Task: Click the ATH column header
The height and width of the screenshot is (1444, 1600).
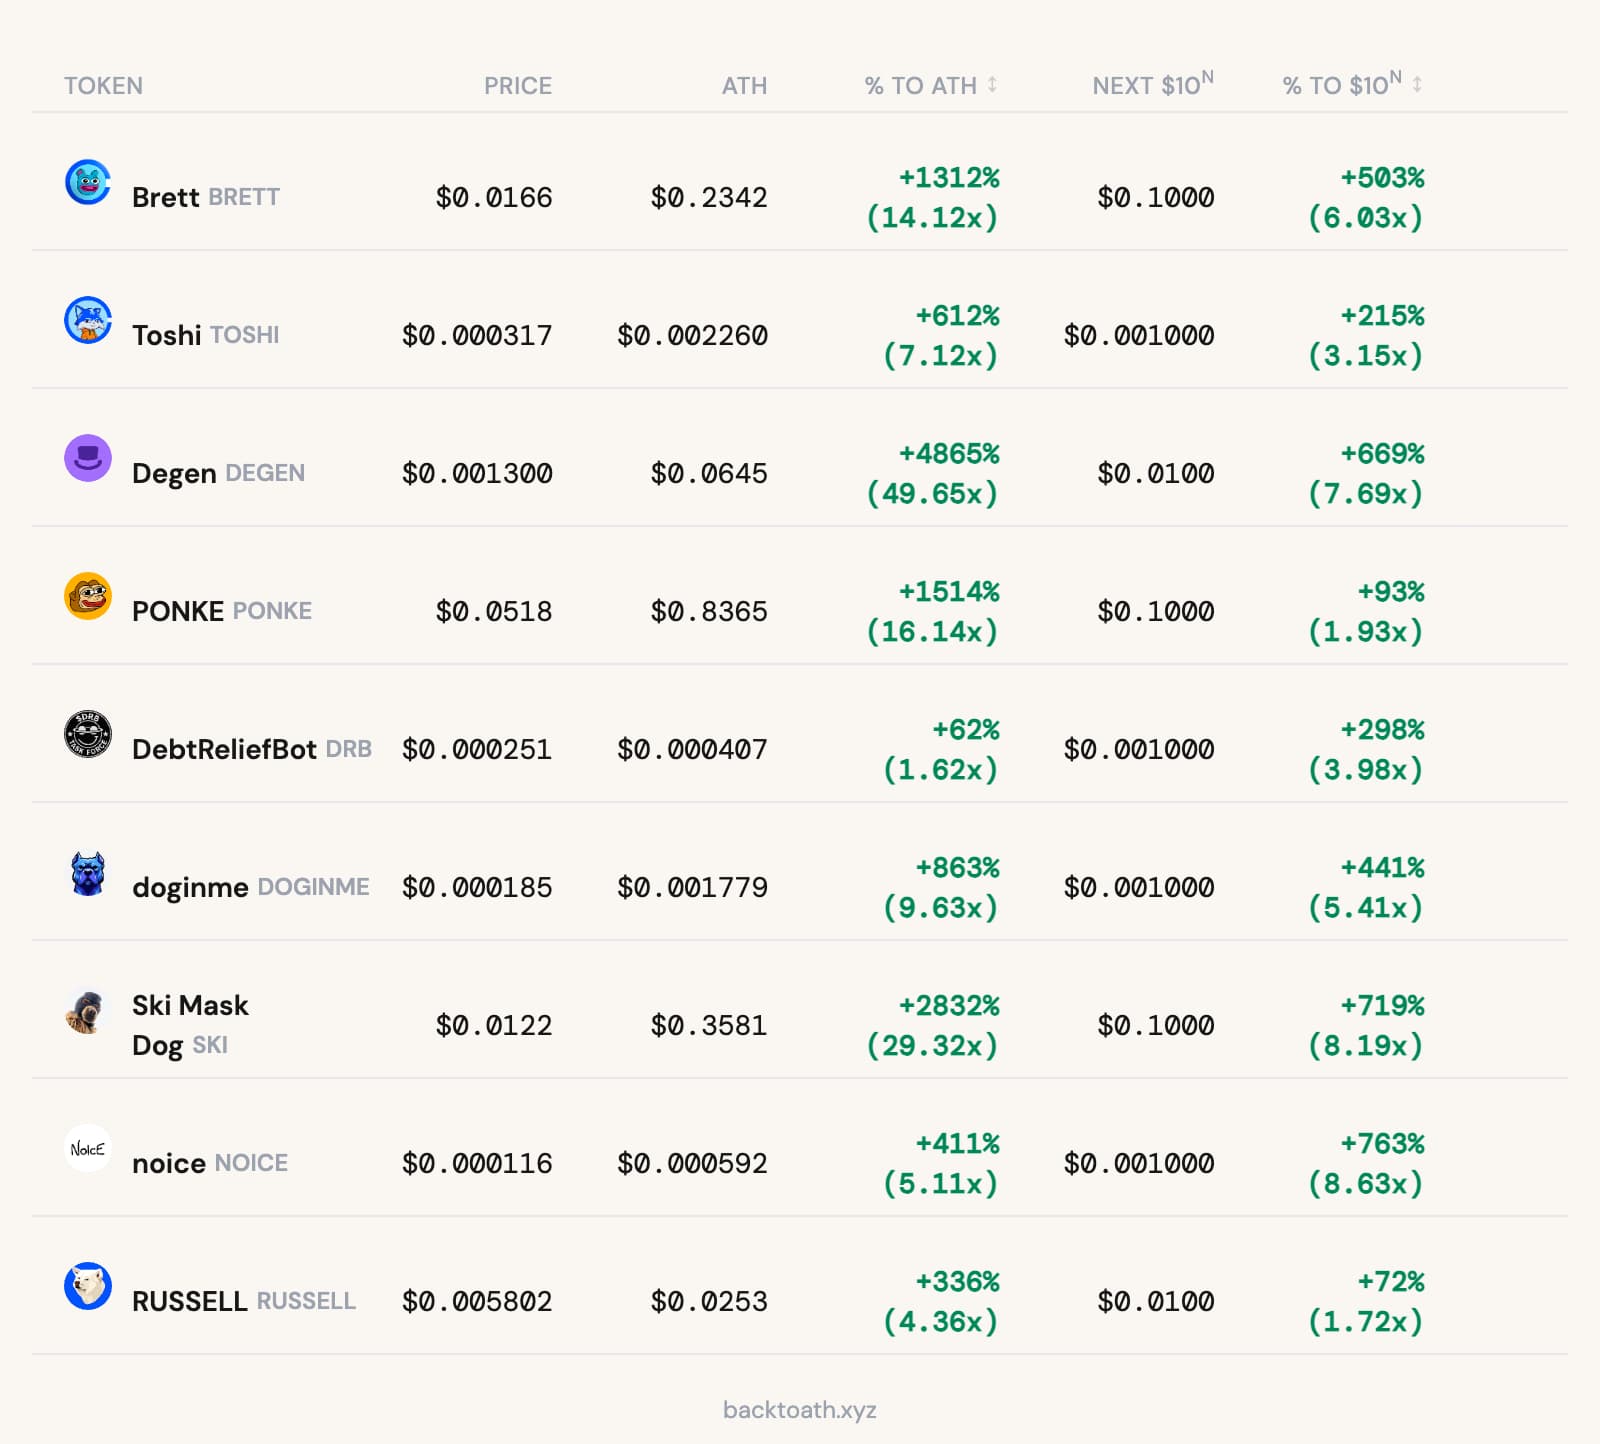Action: point(744,86)
